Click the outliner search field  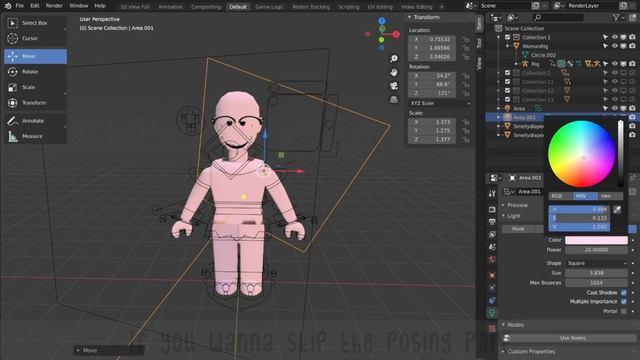(x=558, y=17)
